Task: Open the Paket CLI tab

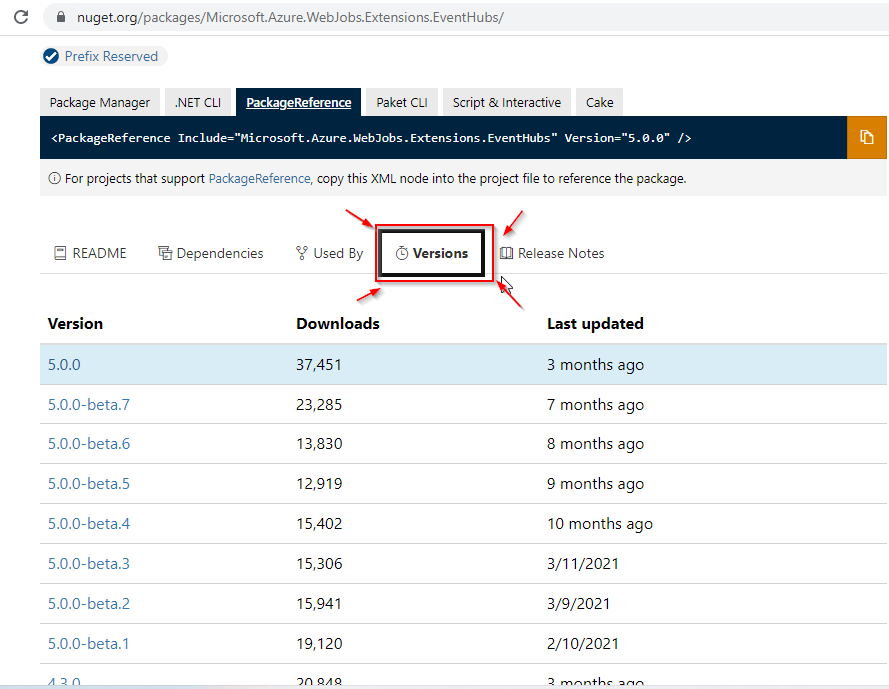Action: pyautogui.click(x=401, y=102)
